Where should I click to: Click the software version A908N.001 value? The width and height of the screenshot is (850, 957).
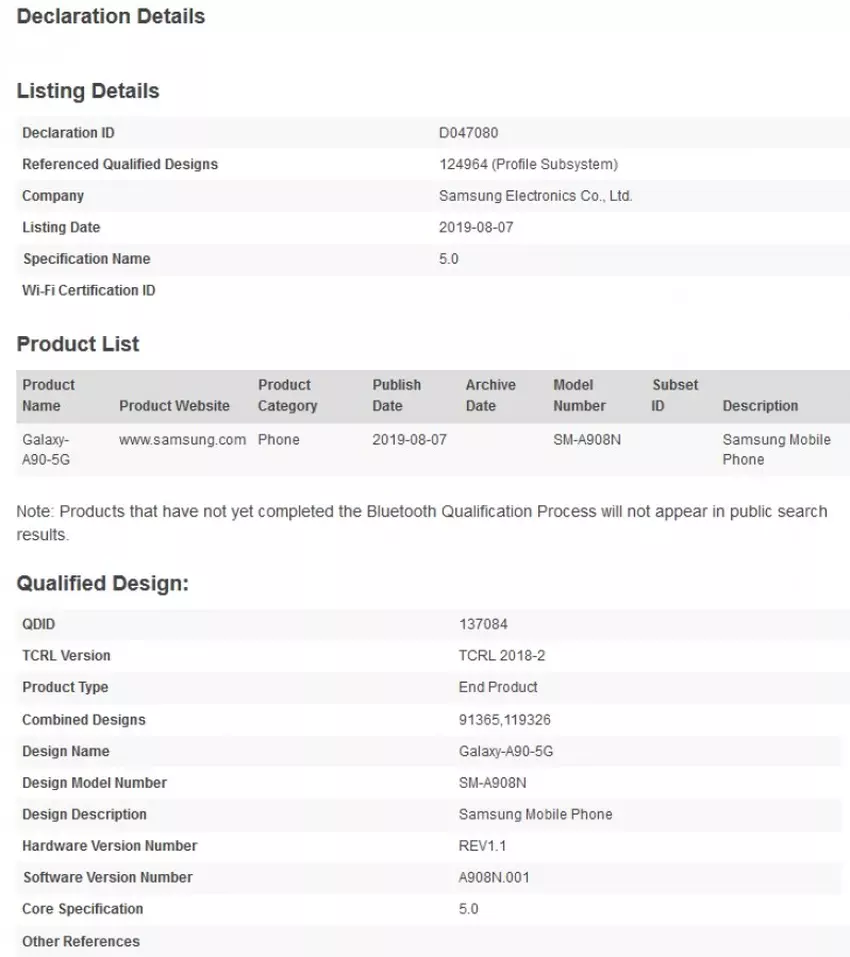click(x=494, y=878)
